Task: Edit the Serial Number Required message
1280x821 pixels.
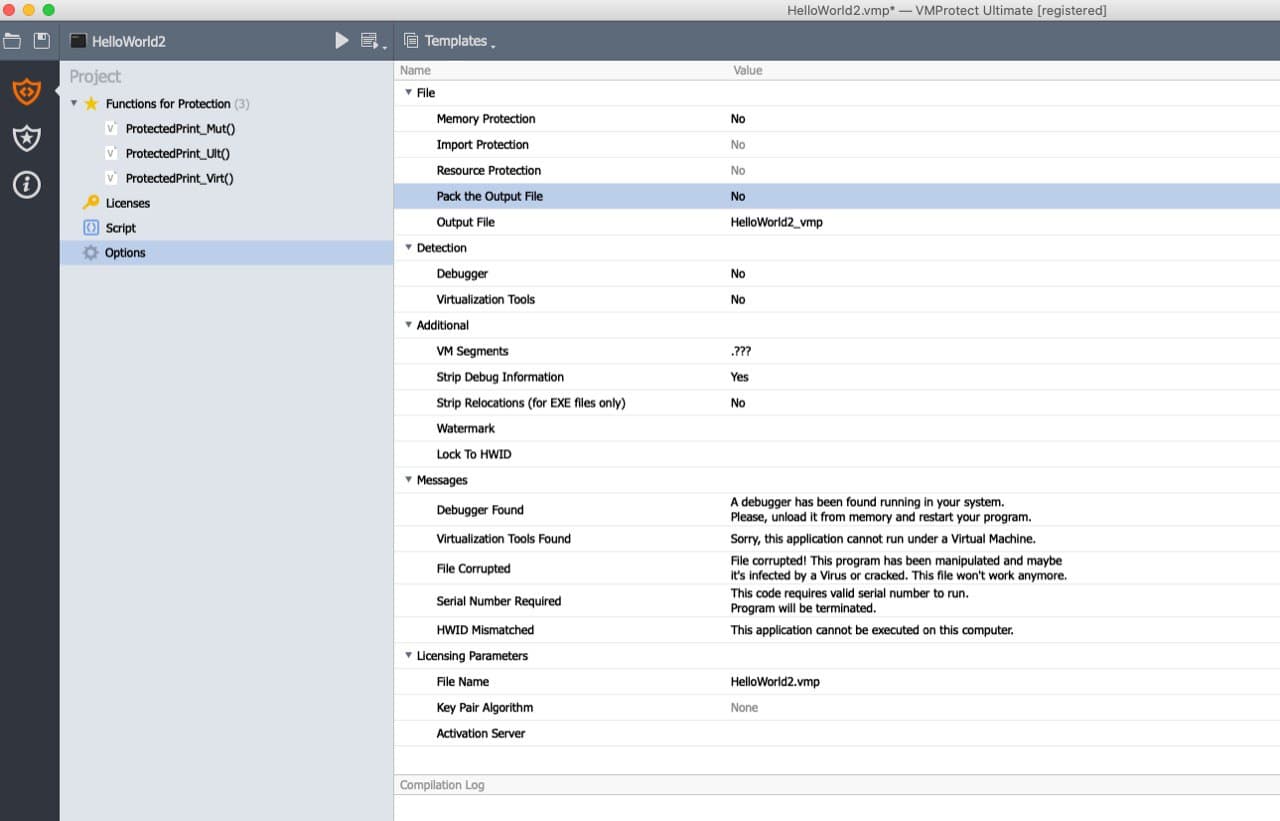Action: point(849,601)
